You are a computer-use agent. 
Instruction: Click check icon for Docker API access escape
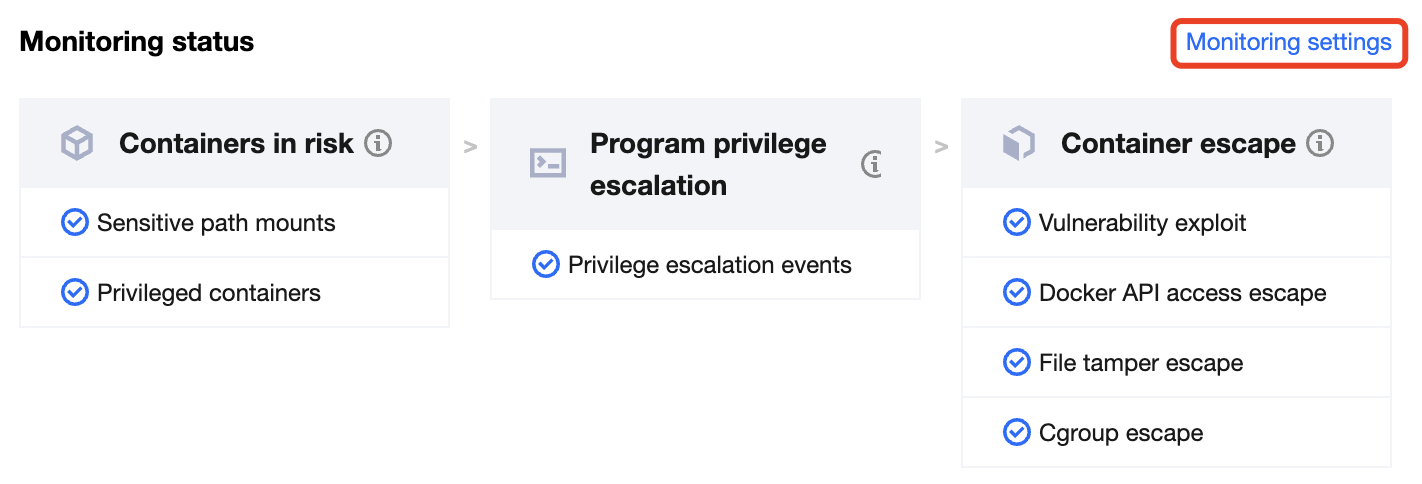click(x=1017, y=292)
